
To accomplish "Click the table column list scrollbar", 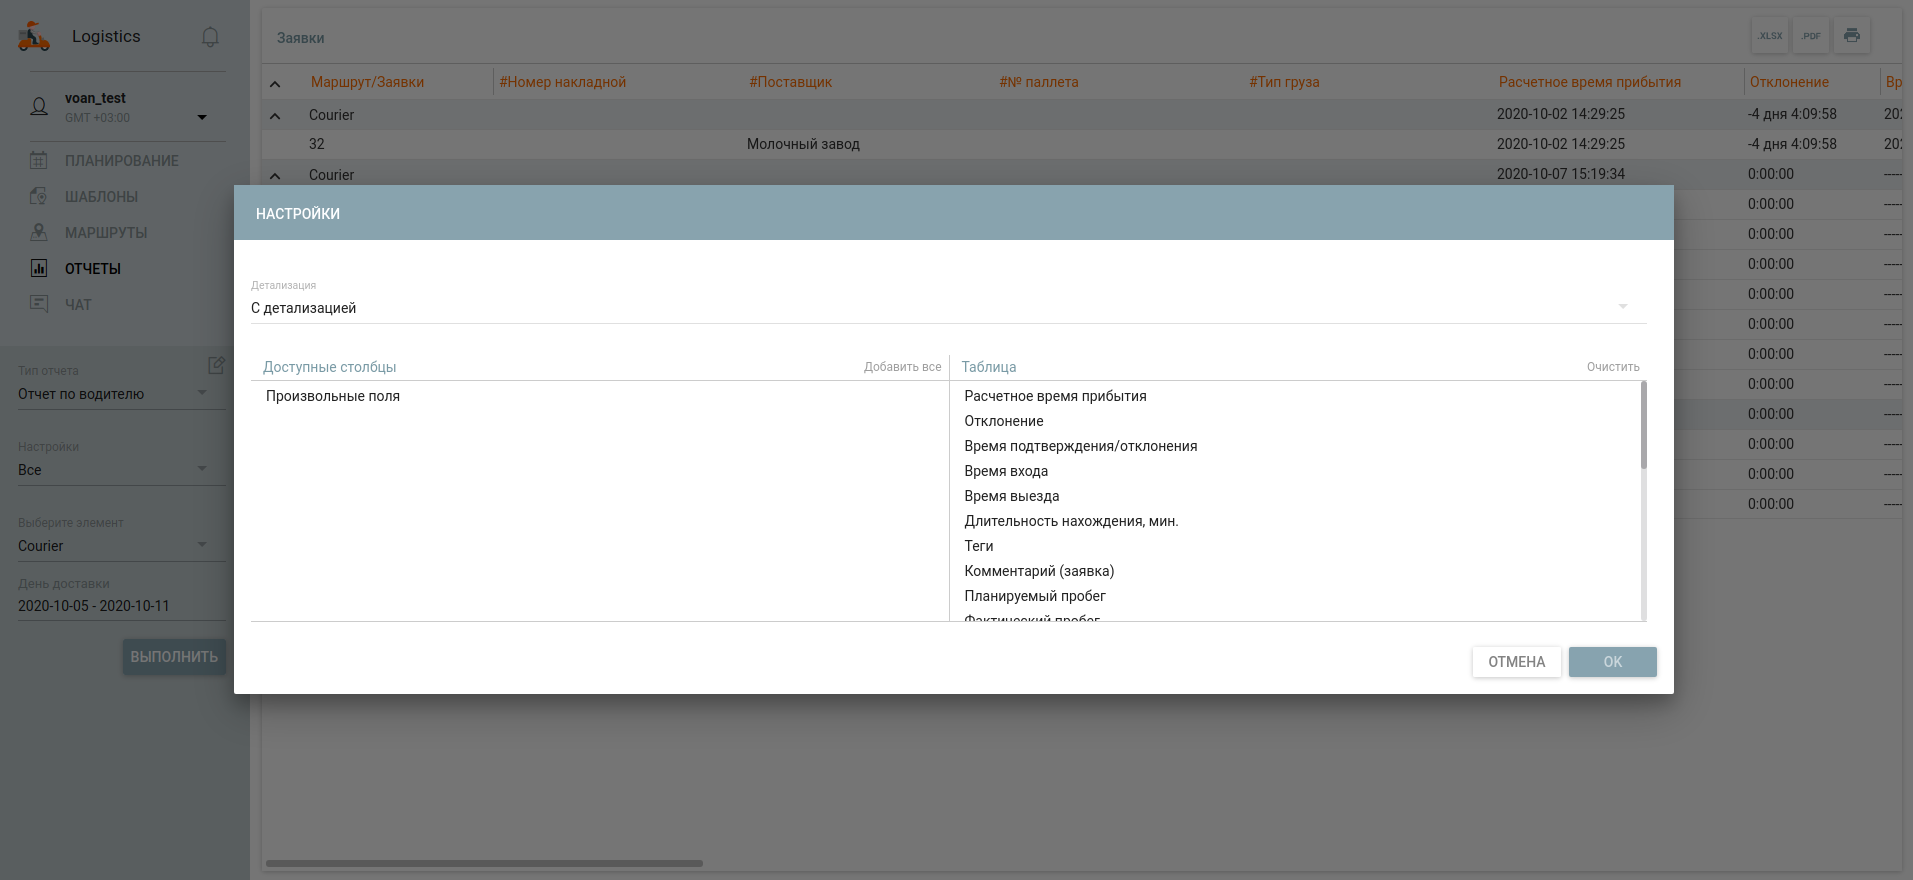I will coord(1643,425).
